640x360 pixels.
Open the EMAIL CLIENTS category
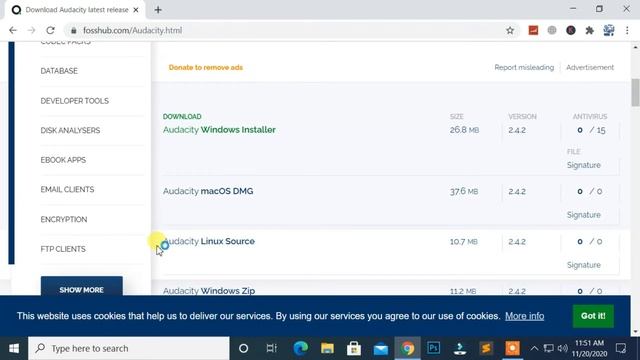(x=67, y=189)
